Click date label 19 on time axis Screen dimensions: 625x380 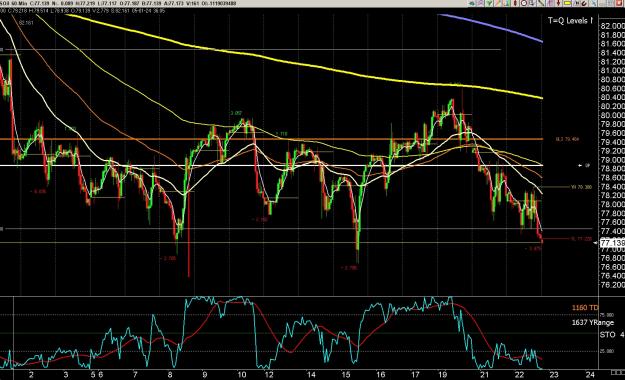coord(442,374)
